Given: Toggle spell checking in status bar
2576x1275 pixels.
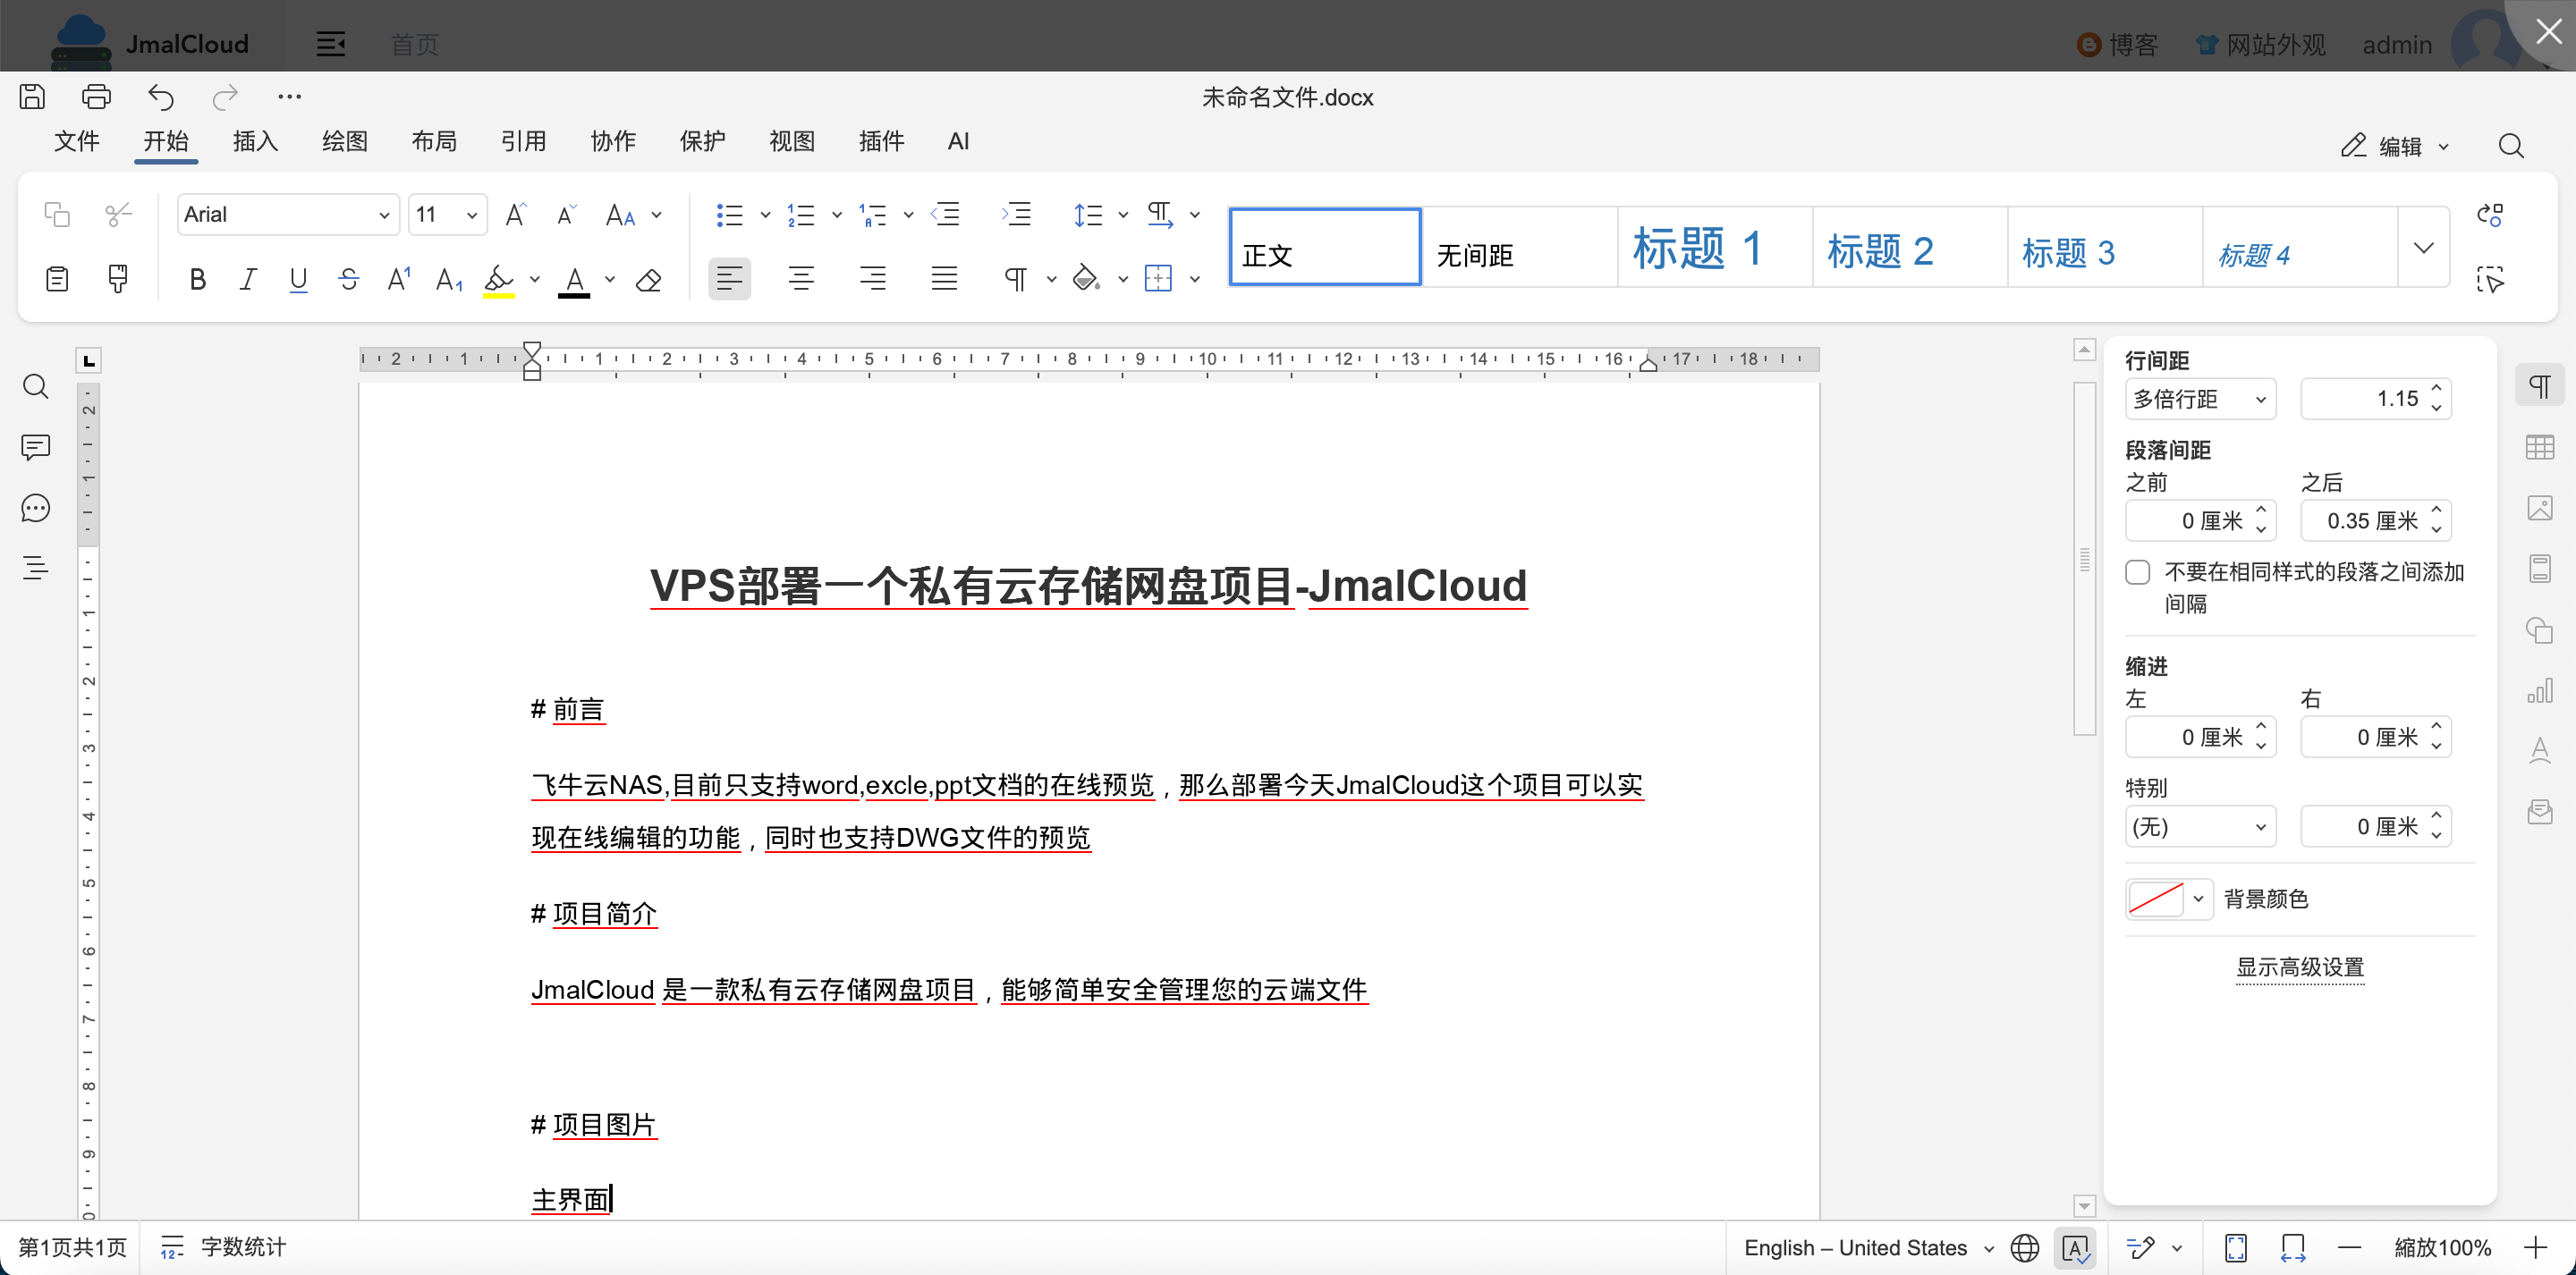Looking at the screenshot, I should click(2075, 1247).
